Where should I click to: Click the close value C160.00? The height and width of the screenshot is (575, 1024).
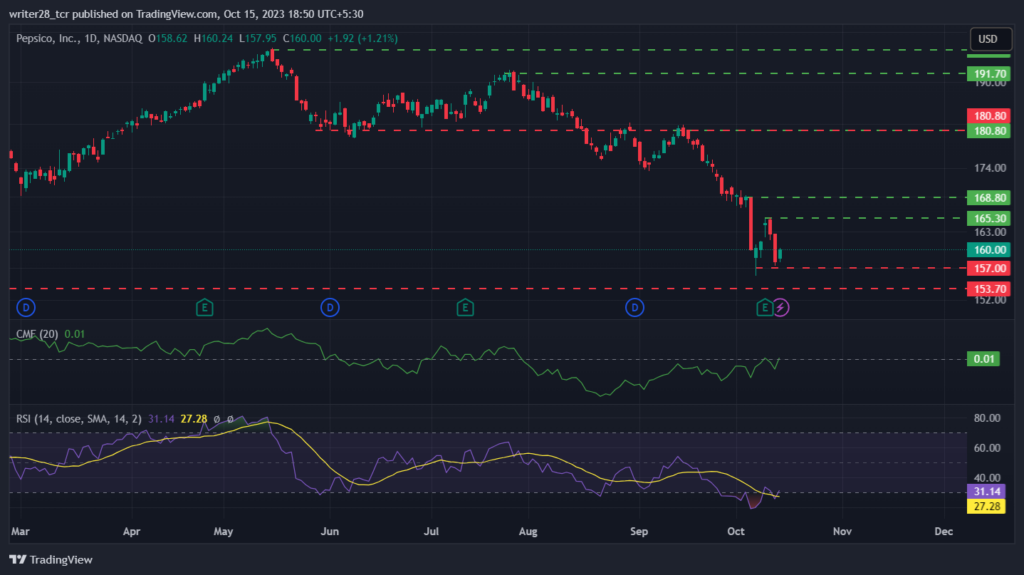(x=302, y=39)
